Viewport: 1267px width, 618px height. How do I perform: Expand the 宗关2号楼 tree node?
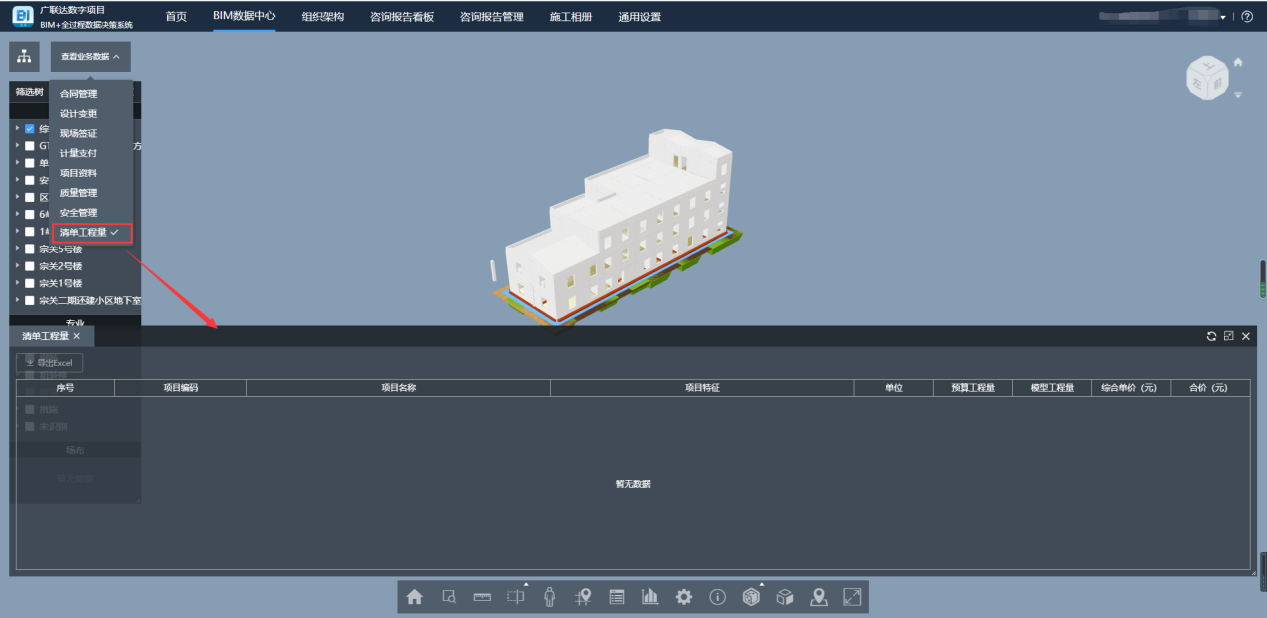tap(17, 266)
